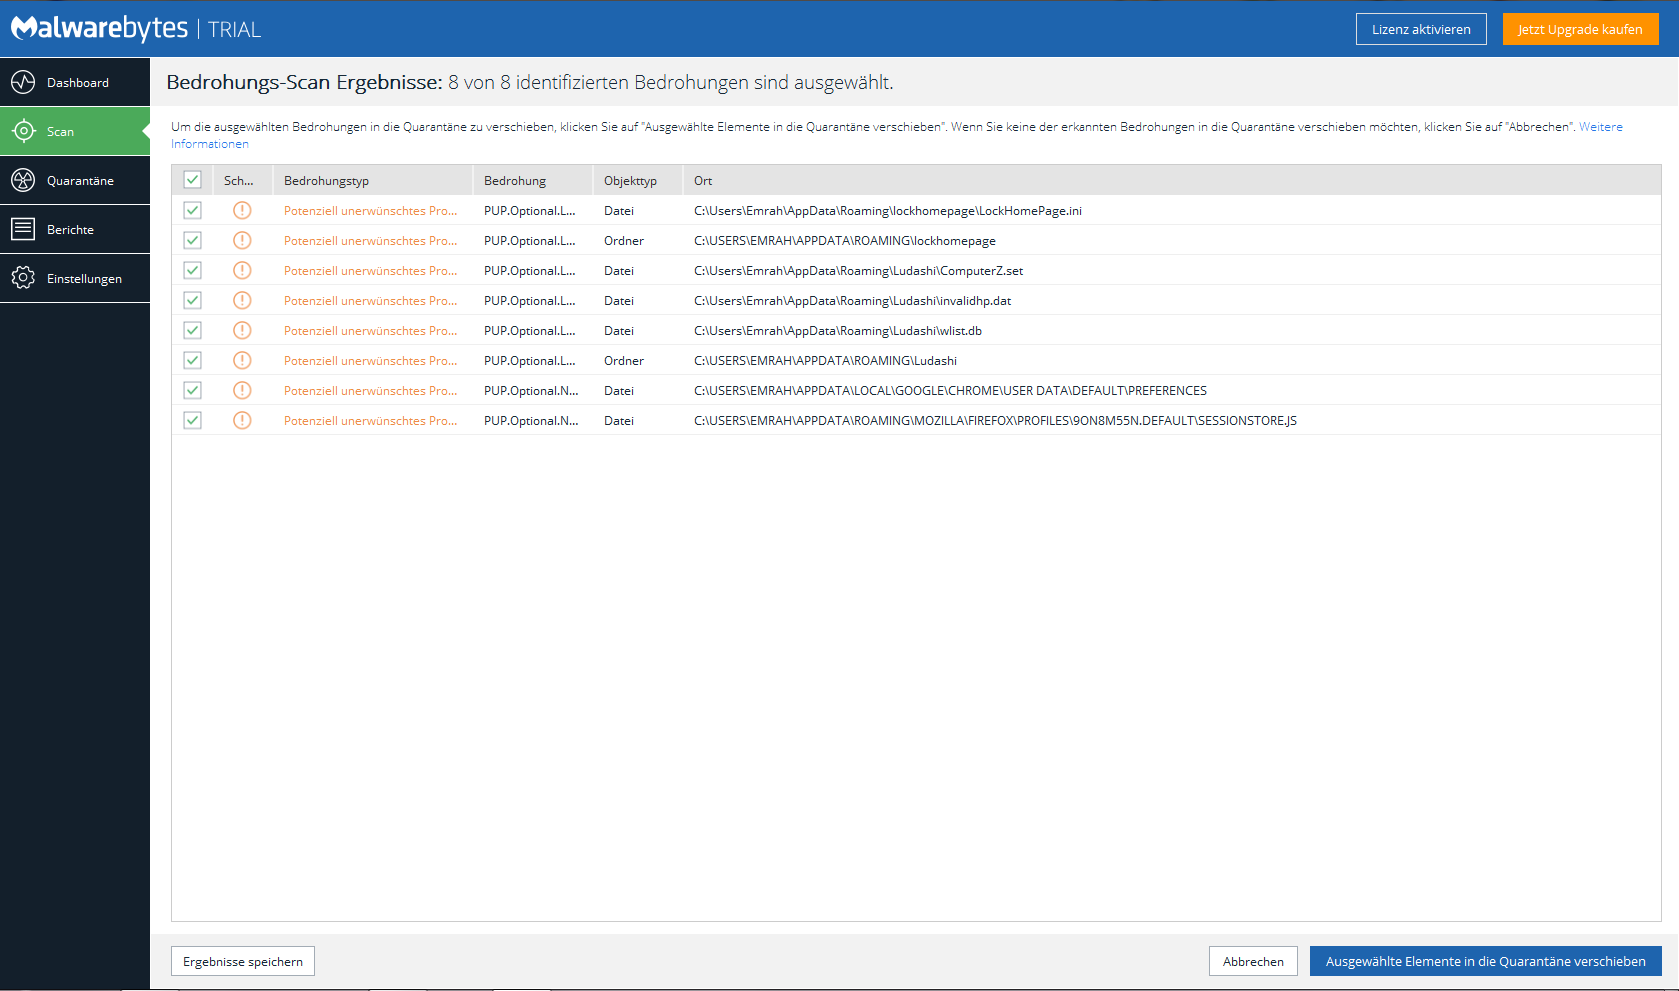Select path ending ComputerZ.set
Viewport: 1679px width, 991px height.
858,270
